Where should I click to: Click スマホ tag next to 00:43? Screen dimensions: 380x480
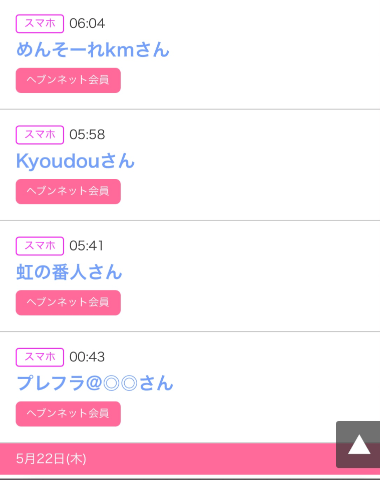coord(40,357)
